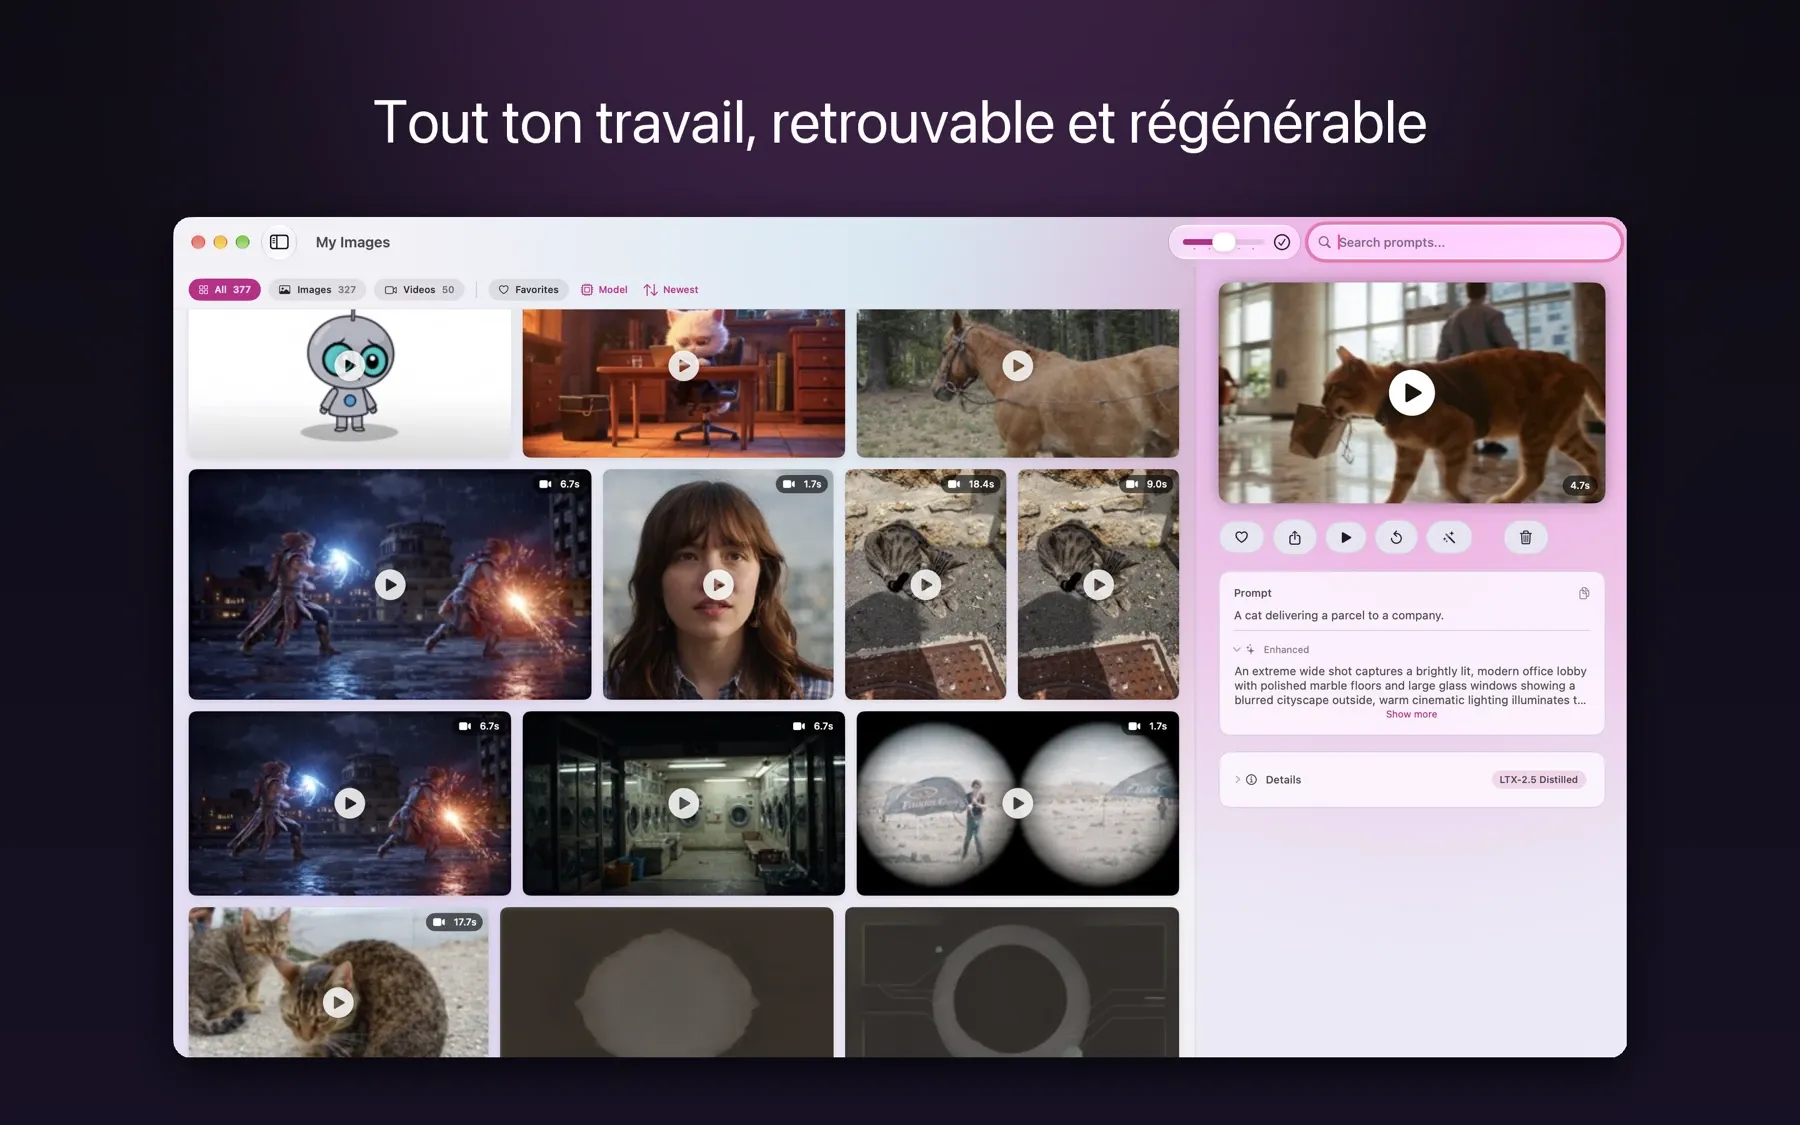Image resolution: width=1800 pixels, height=1125 pixels.
Task: Click the regenerate circular arrow icon
Action: coord(1396,537)
